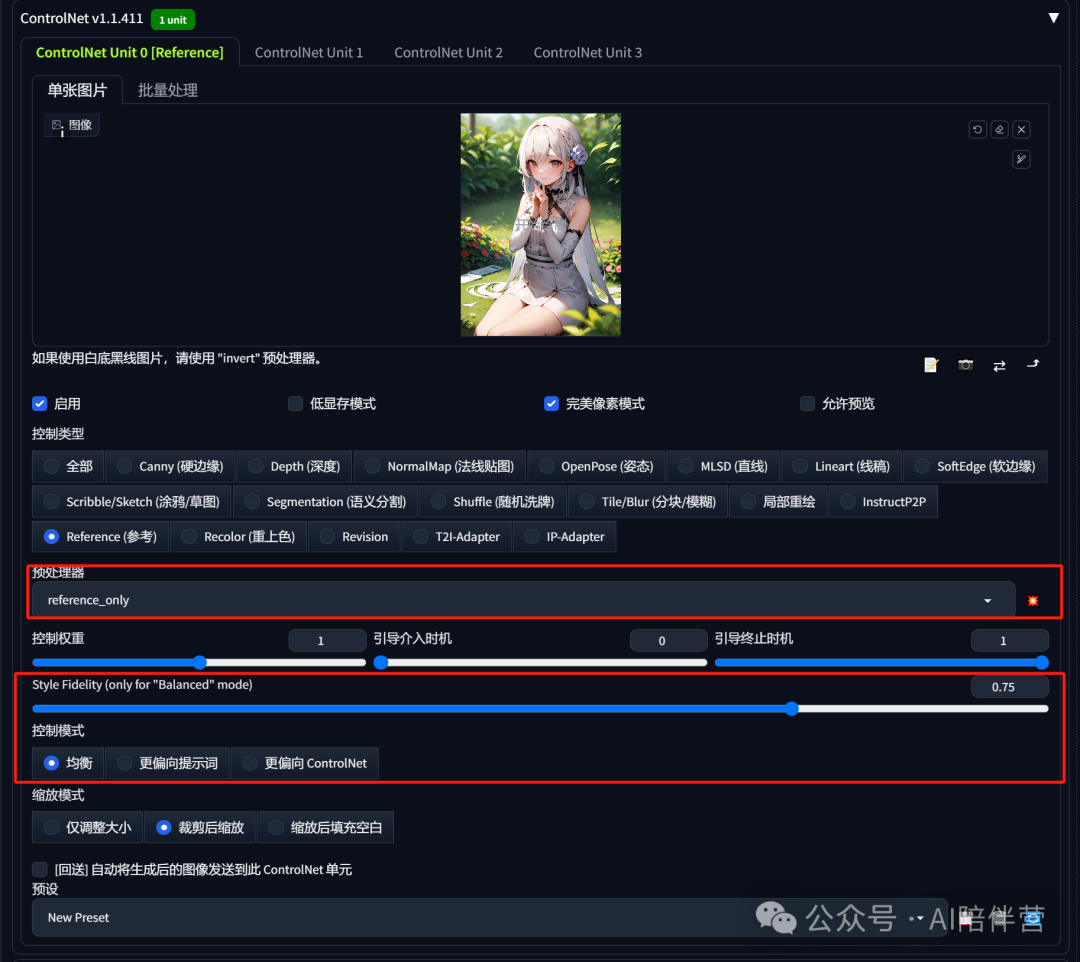Click the 图像 label icon
The image size is (1080, 962).
[72, 125]
